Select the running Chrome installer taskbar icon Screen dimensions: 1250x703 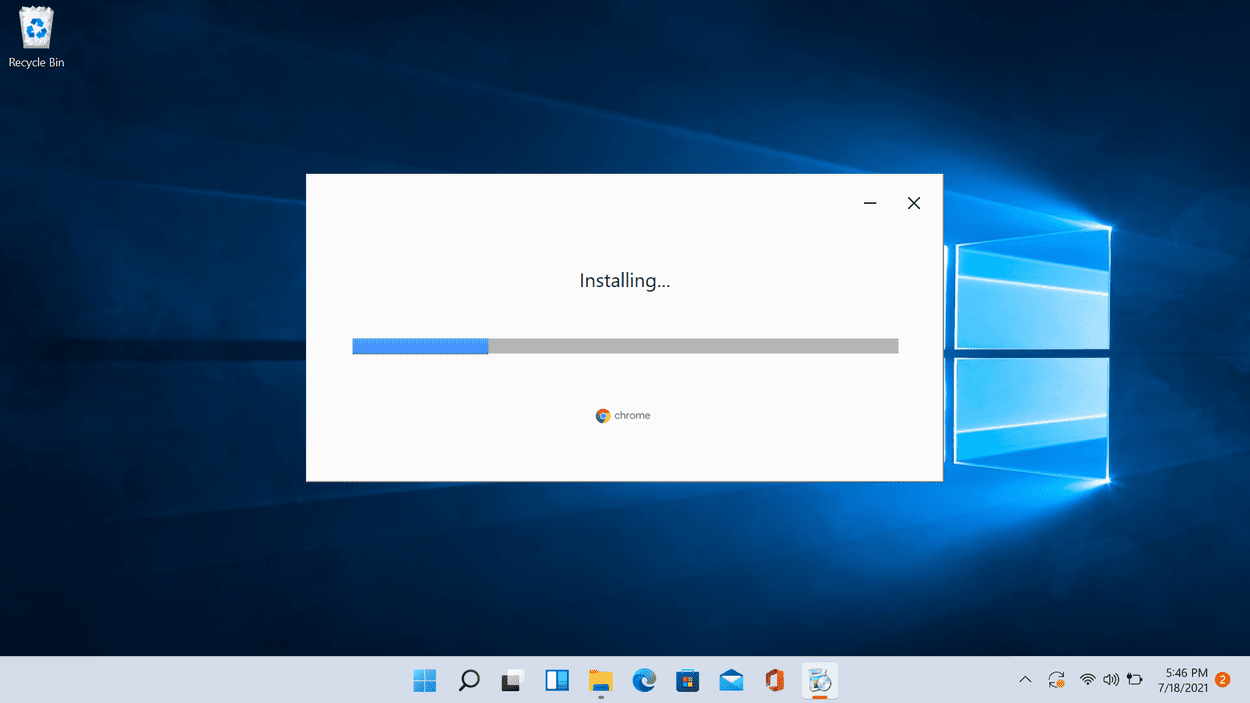tap(819, 680)
